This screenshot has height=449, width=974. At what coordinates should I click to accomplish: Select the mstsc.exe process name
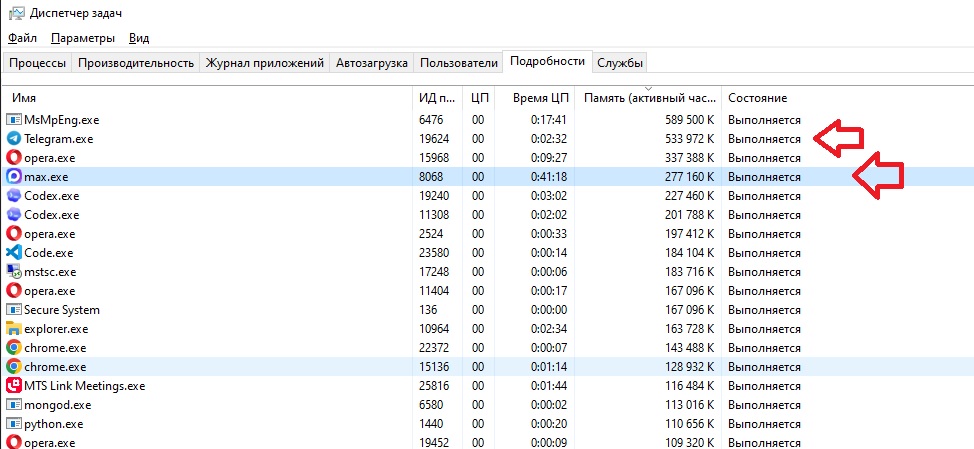50,272
